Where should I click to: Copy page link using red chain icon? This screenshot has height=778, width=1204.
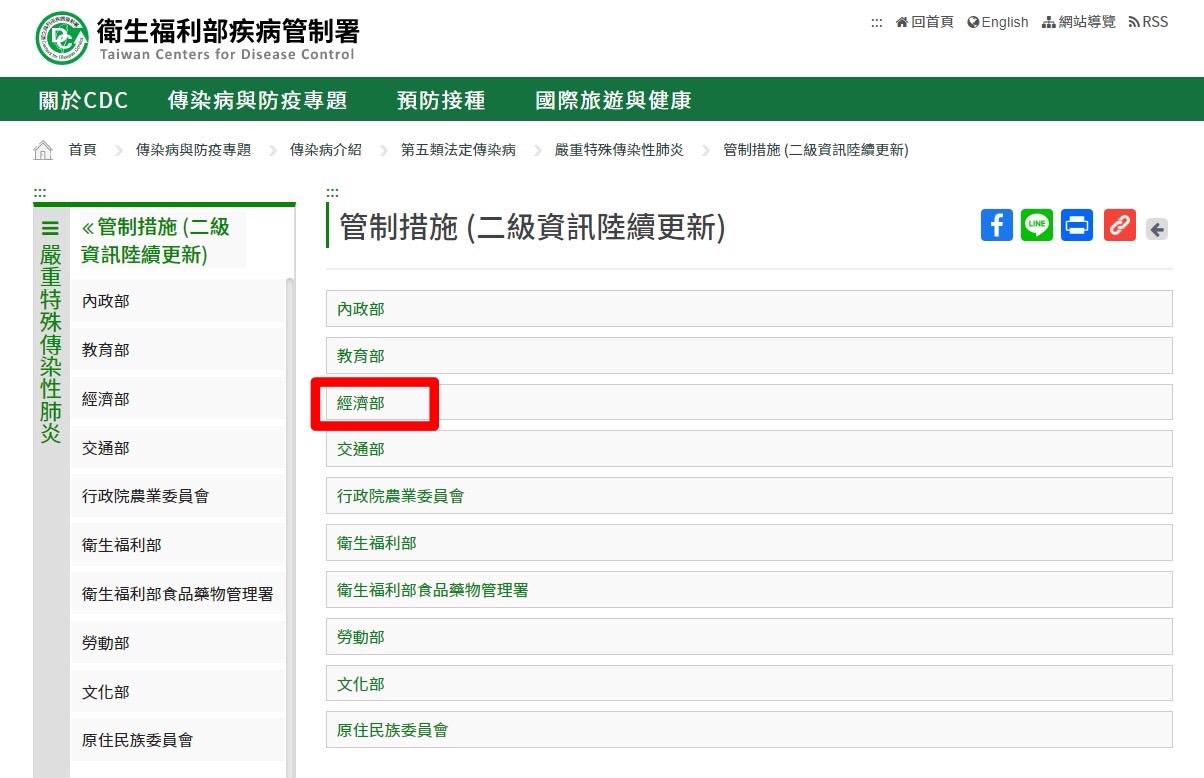coord(1119,225)
